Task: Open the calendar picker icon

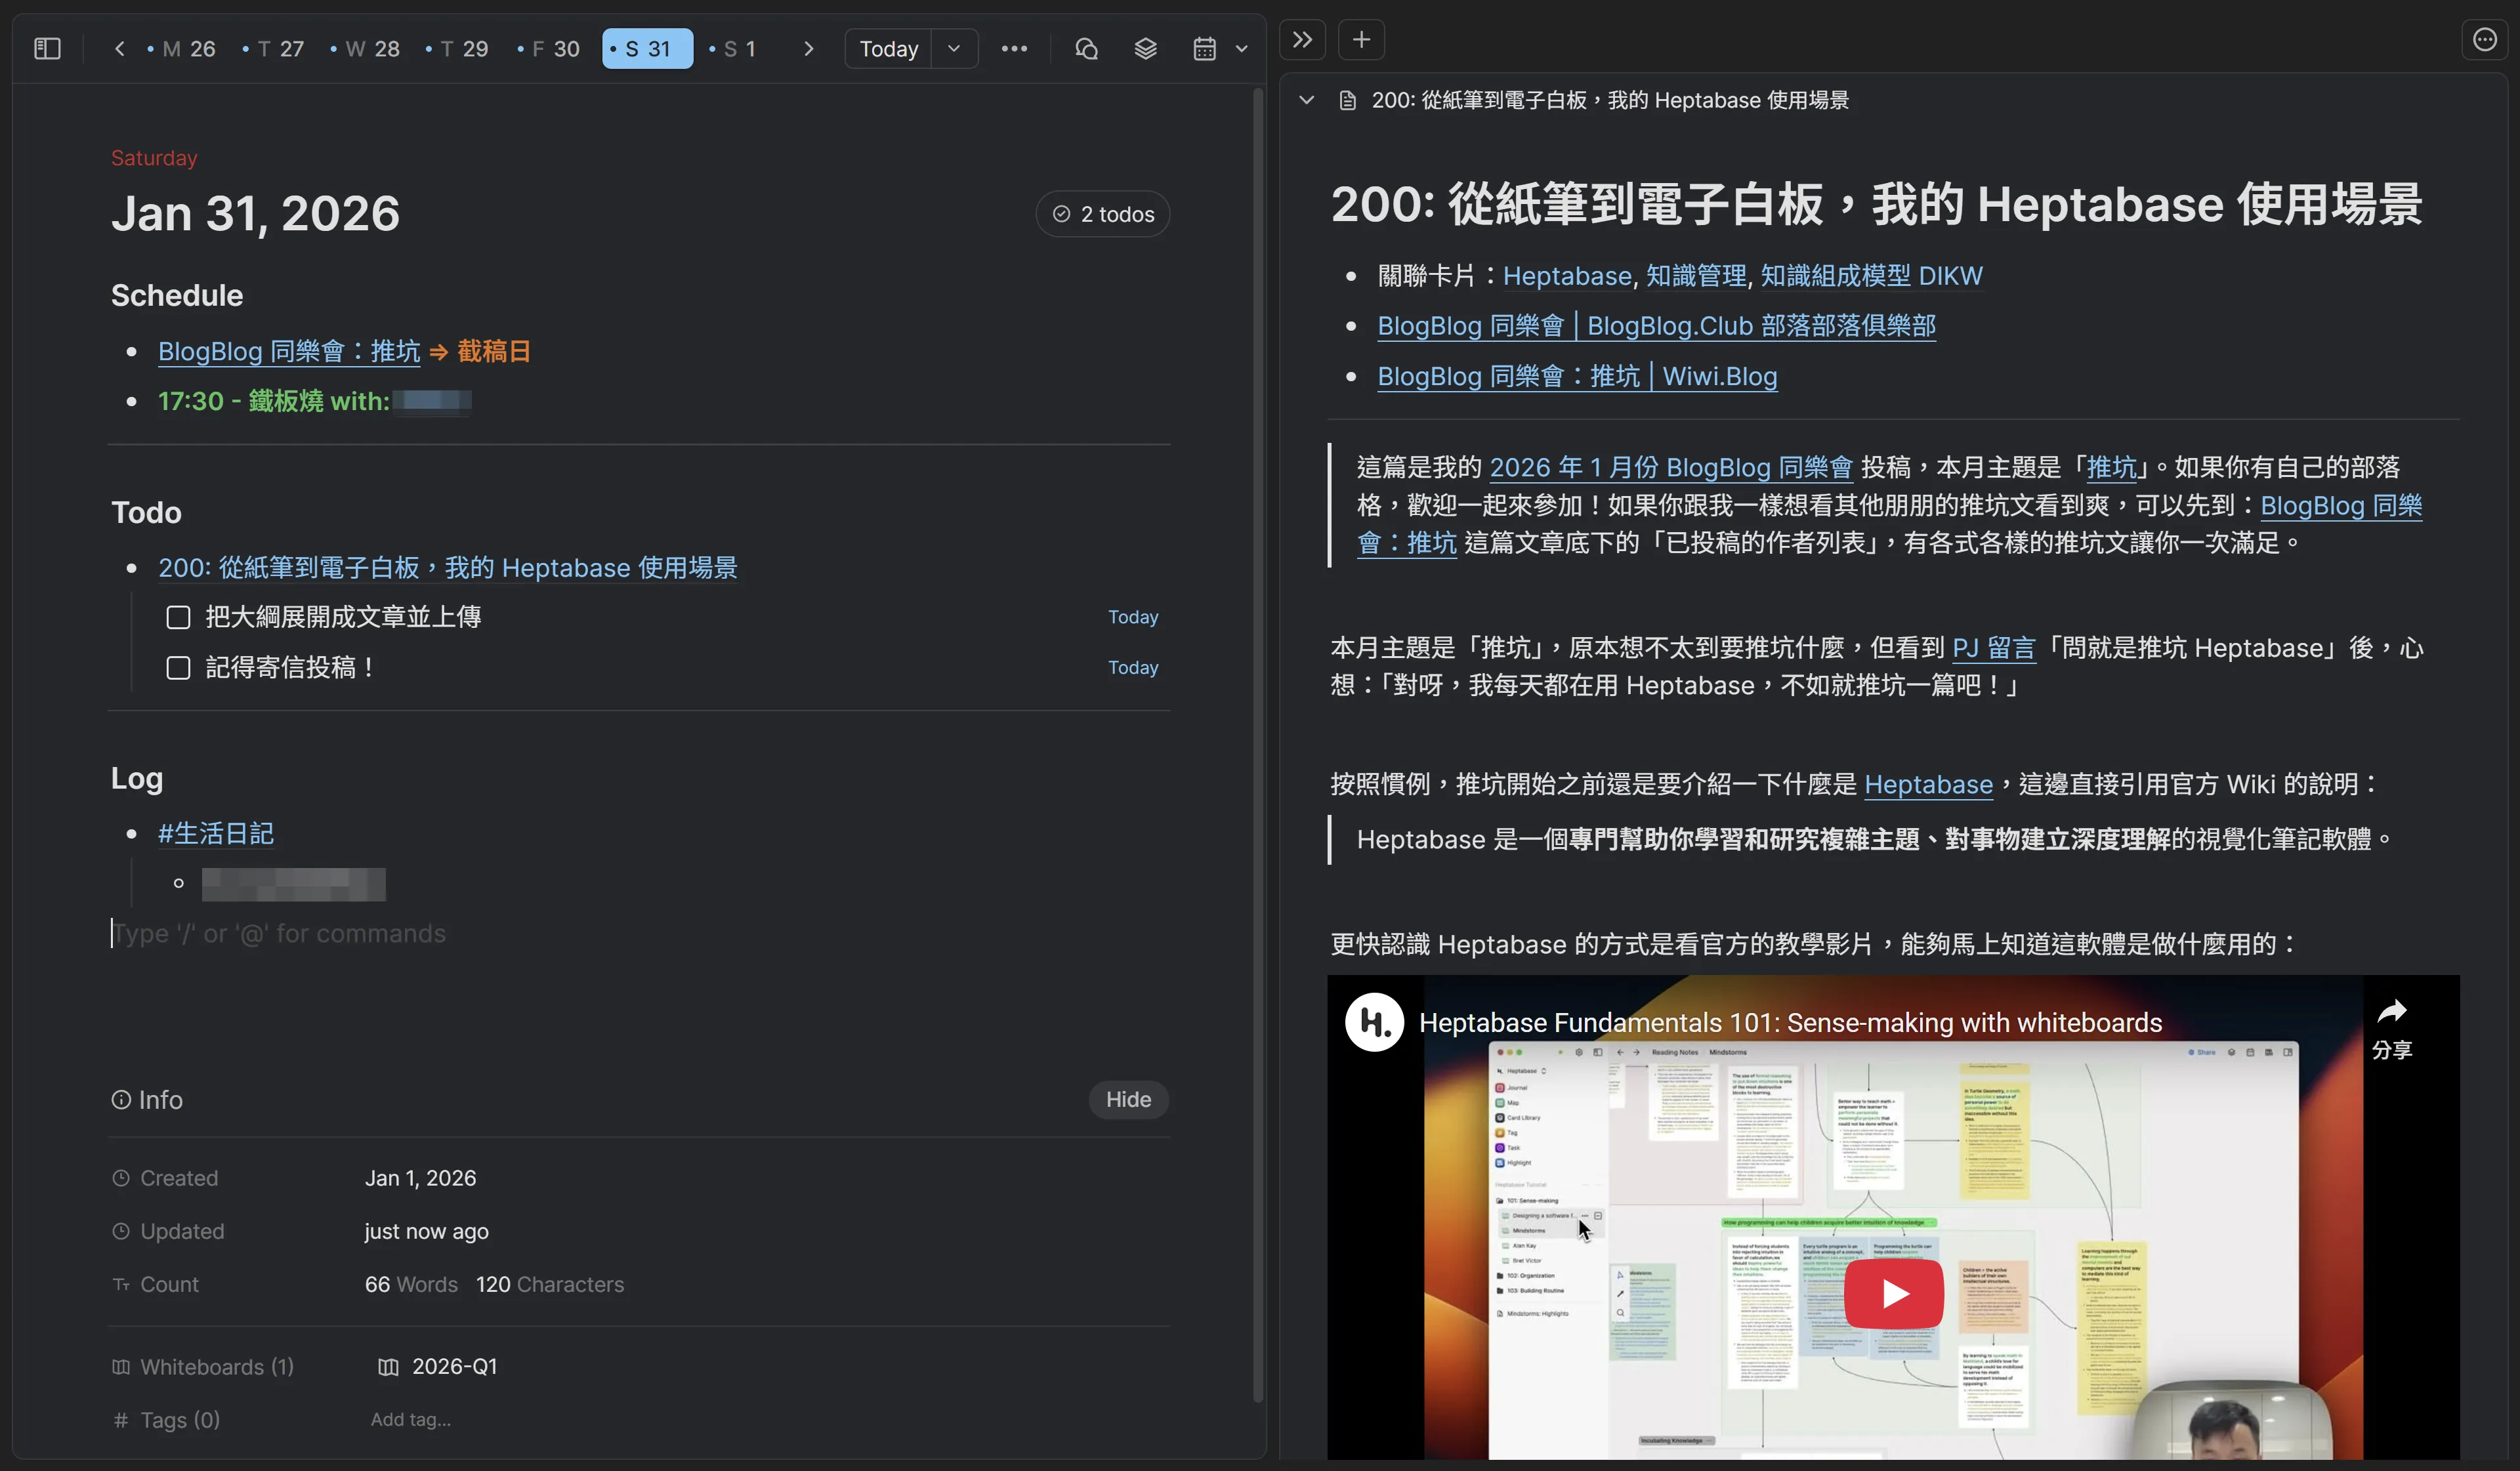Action: click(x=1204, y=48)
